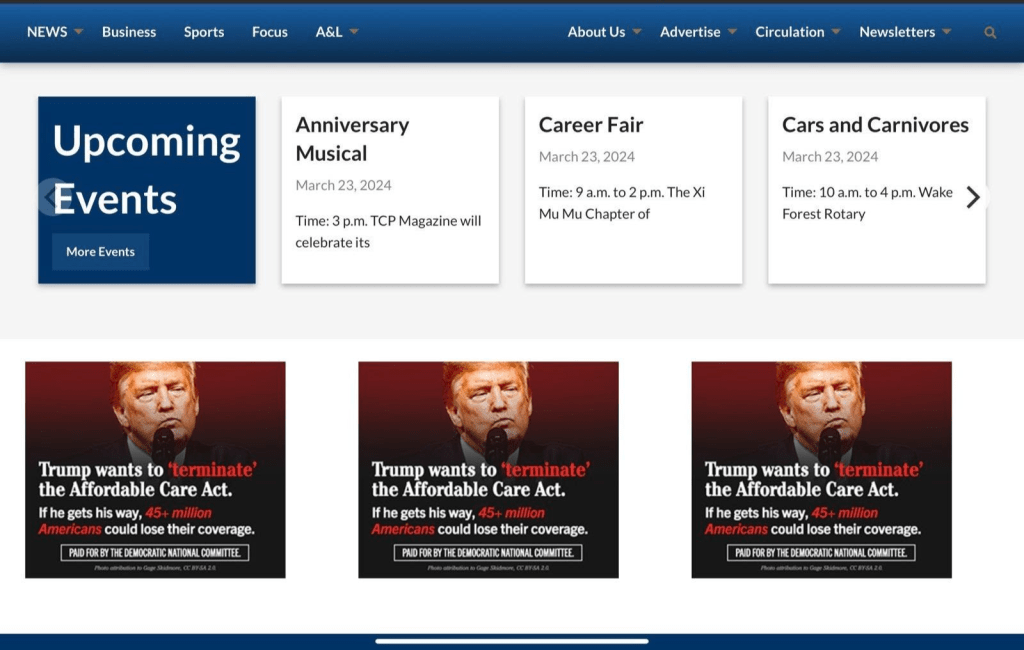Expand the Circulation dropdown
Image resolution: width=1024 pixels, height=650 pixels.
click(x=836, y=32)
